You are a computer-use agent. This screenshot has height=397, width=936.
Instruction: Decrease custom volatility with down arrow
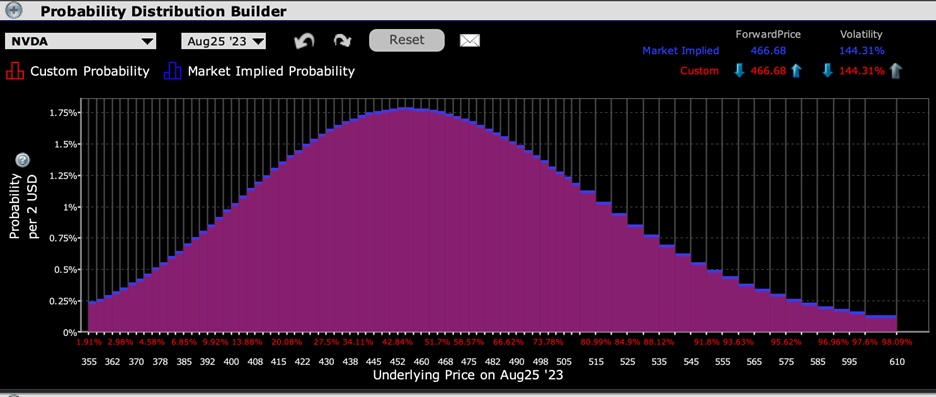coord(827,70)
